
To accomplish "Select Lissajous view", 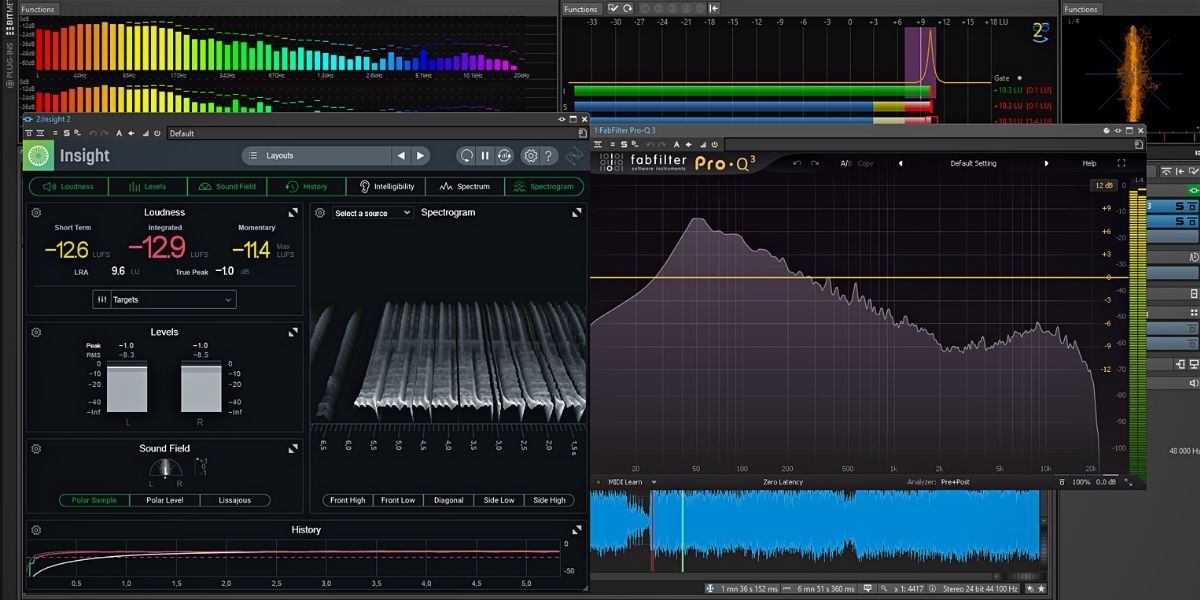I will click(236, 500).
